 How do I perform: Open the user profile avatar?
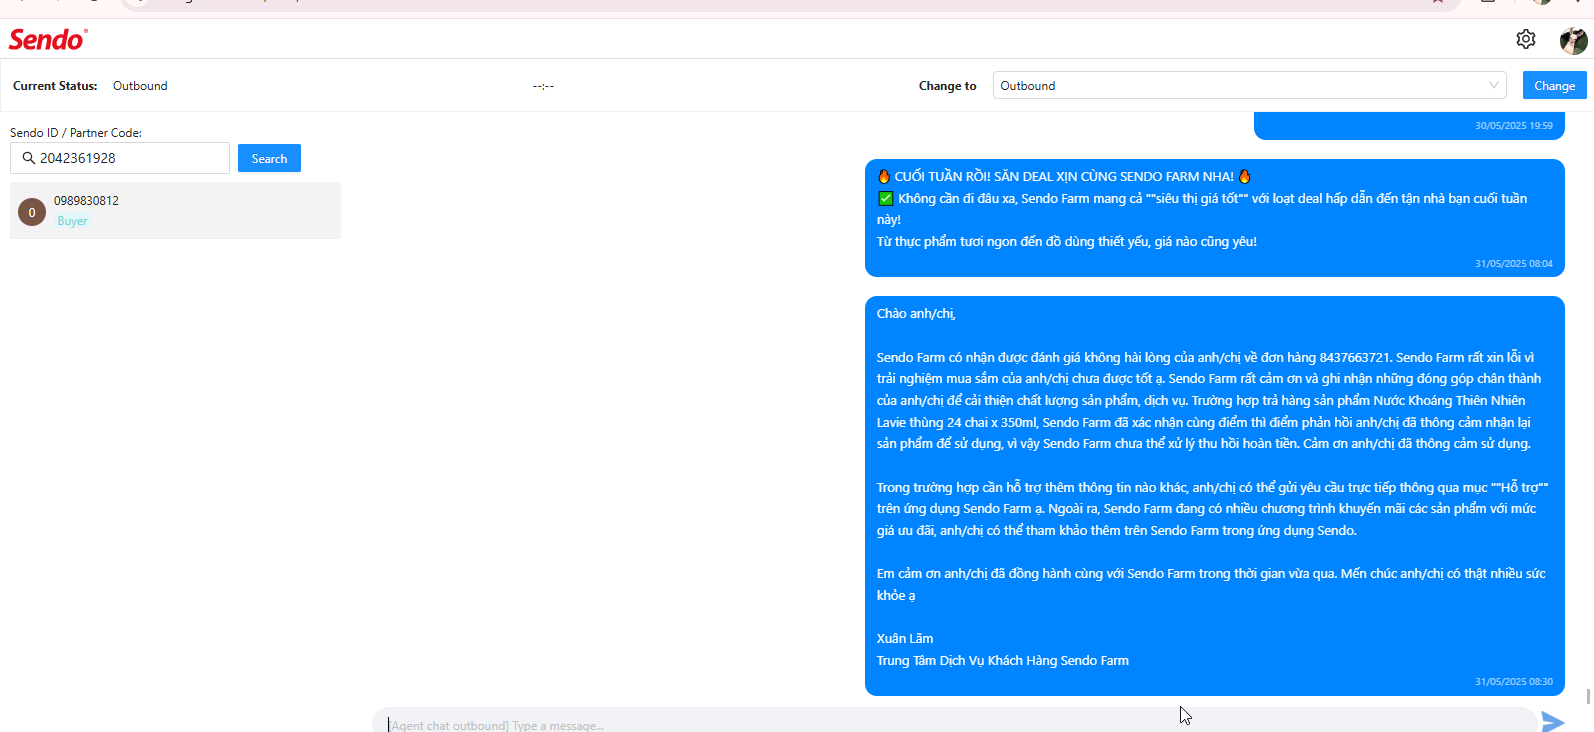[x=1573, y=40]
